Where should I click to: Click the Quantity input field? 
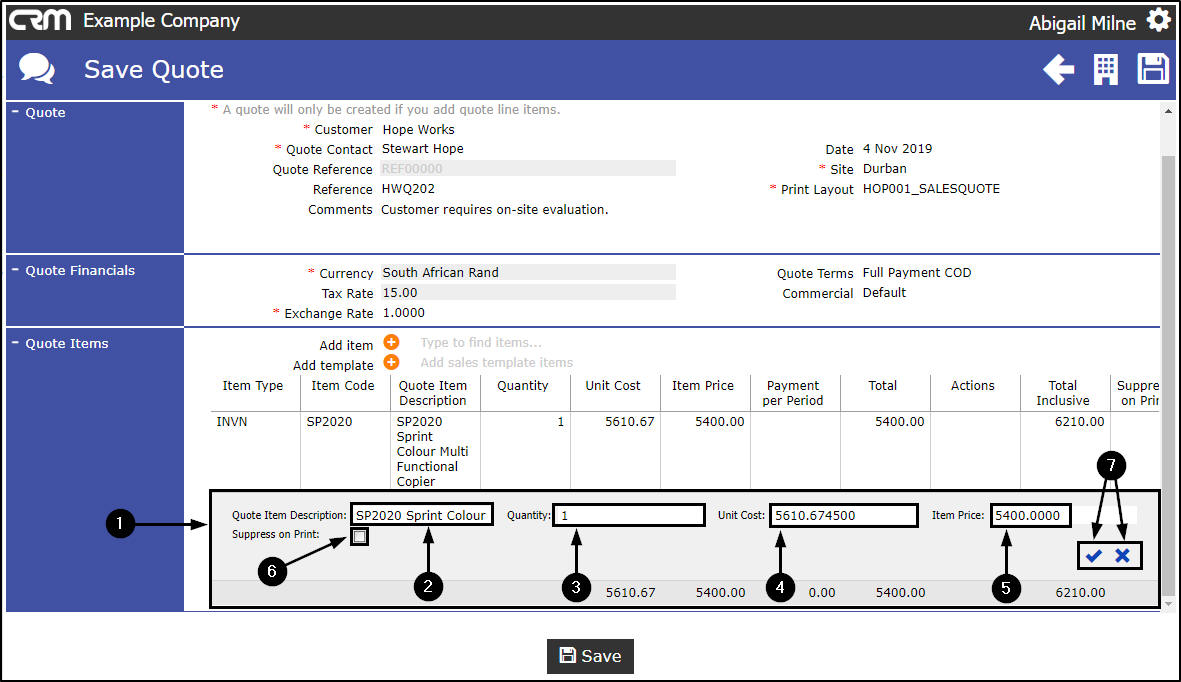click(629, 515)
